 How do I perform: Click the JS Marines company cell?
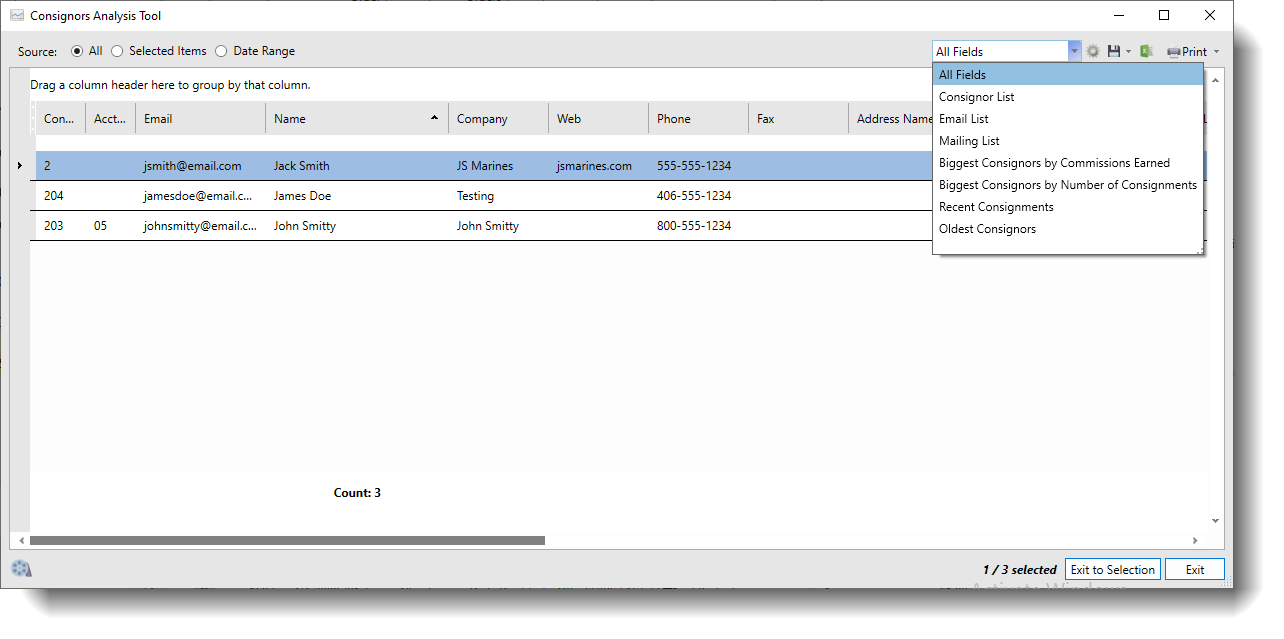[498, 166]
